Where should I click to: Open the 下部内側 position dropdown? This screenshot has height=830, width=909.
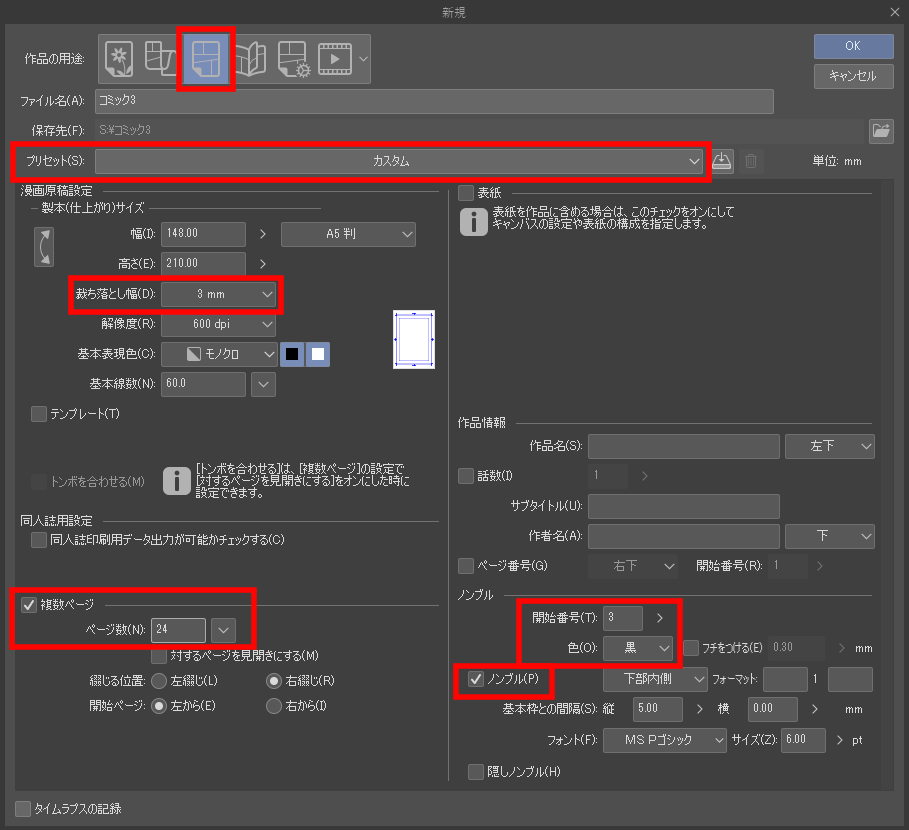click(x=655, y=679)
